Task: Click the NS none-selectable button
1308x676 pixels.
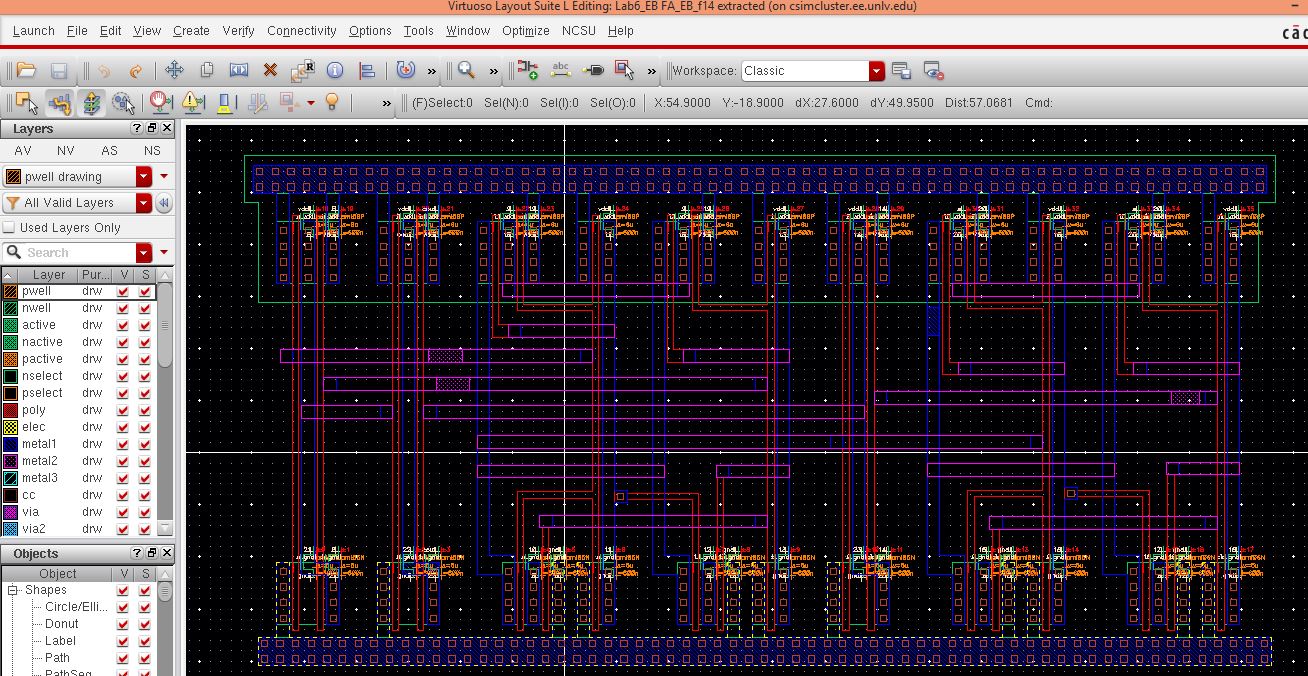Action: 152,151
